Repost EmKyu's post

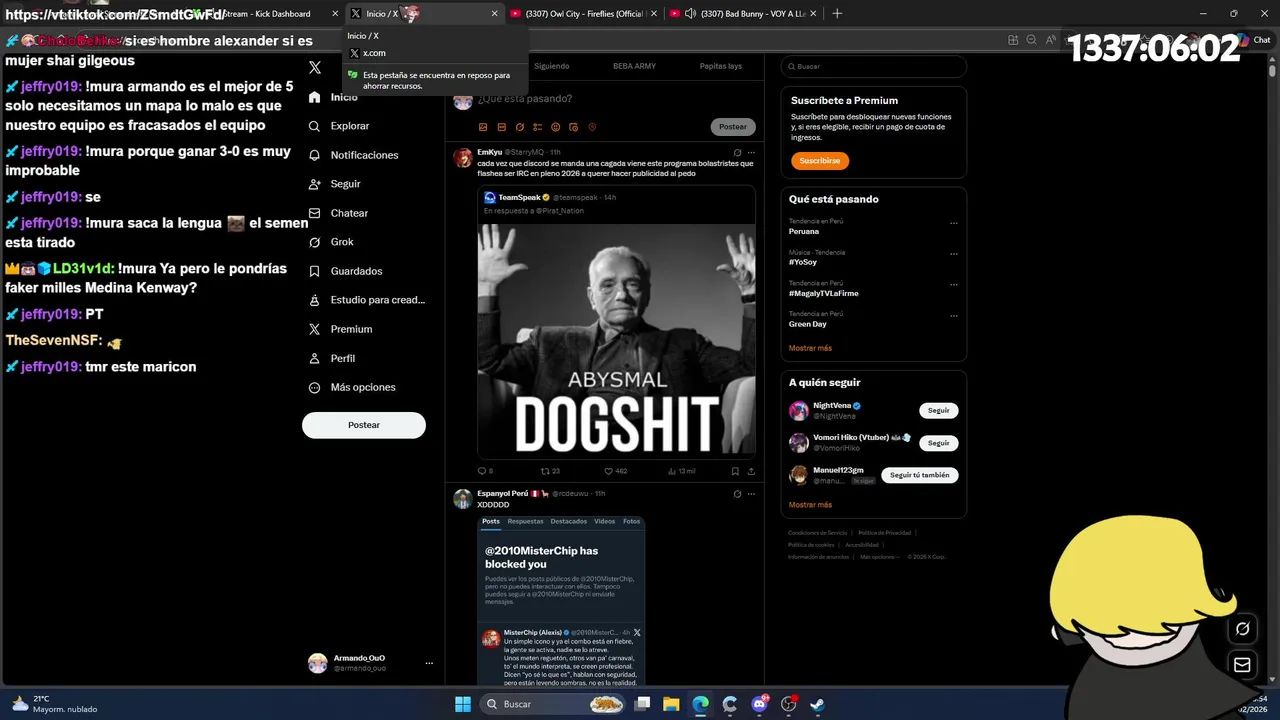[x=550, y=471]
